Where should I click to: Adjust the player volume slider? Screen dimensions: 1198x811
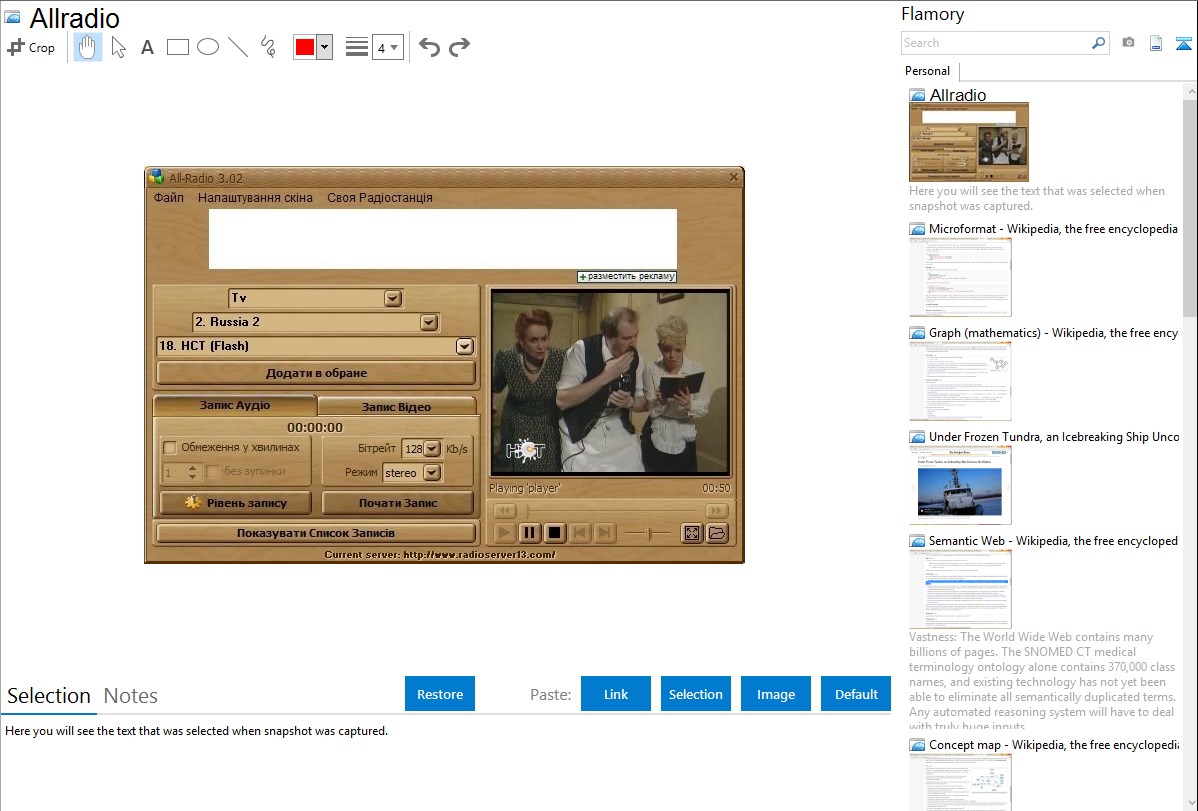(648, 533)
